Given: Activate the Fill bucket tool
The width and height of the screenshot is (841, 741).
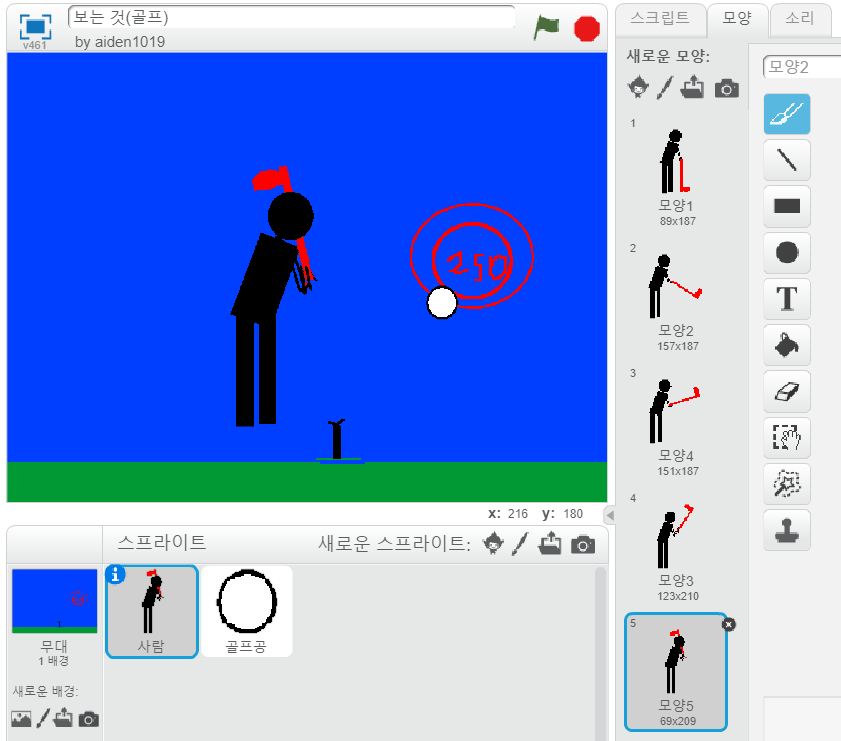Looking at the screenshot, I should (786, 345).
